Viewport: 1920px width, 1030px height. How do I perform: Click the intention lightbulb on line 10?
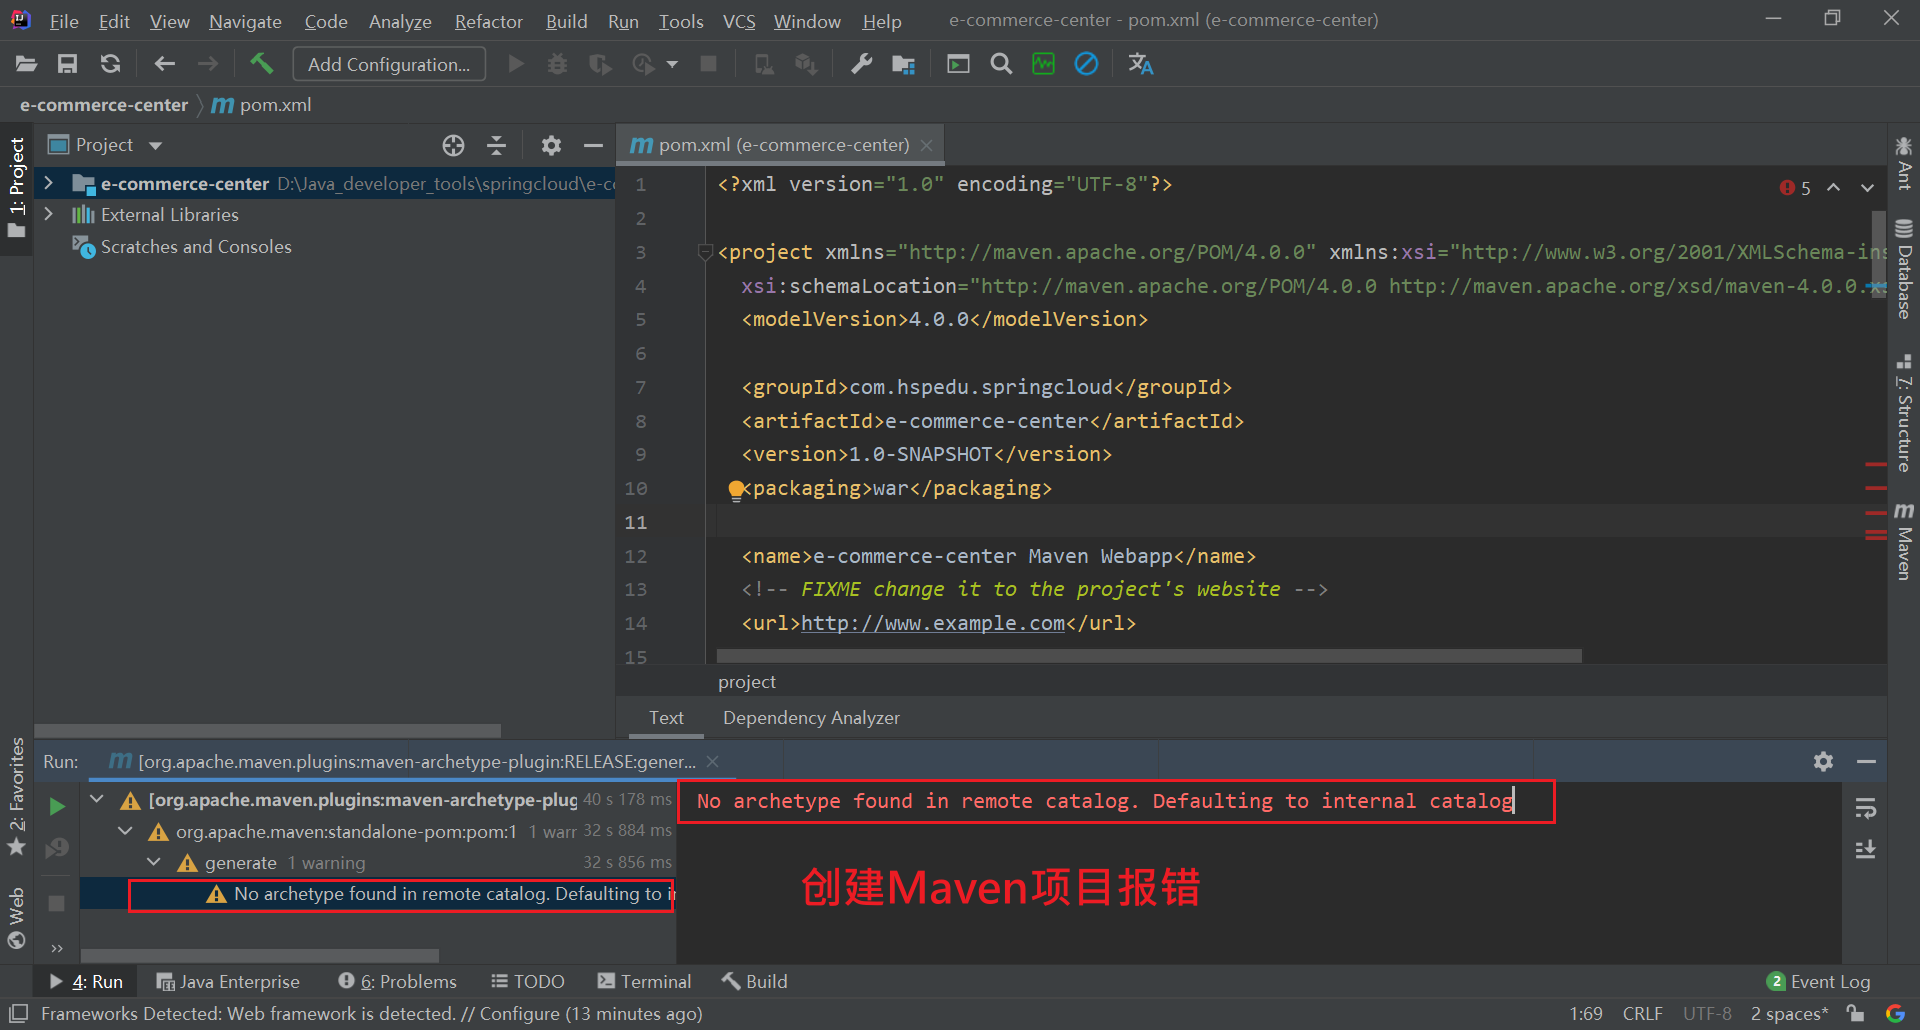pyautogui.click(x=736, y=489)
